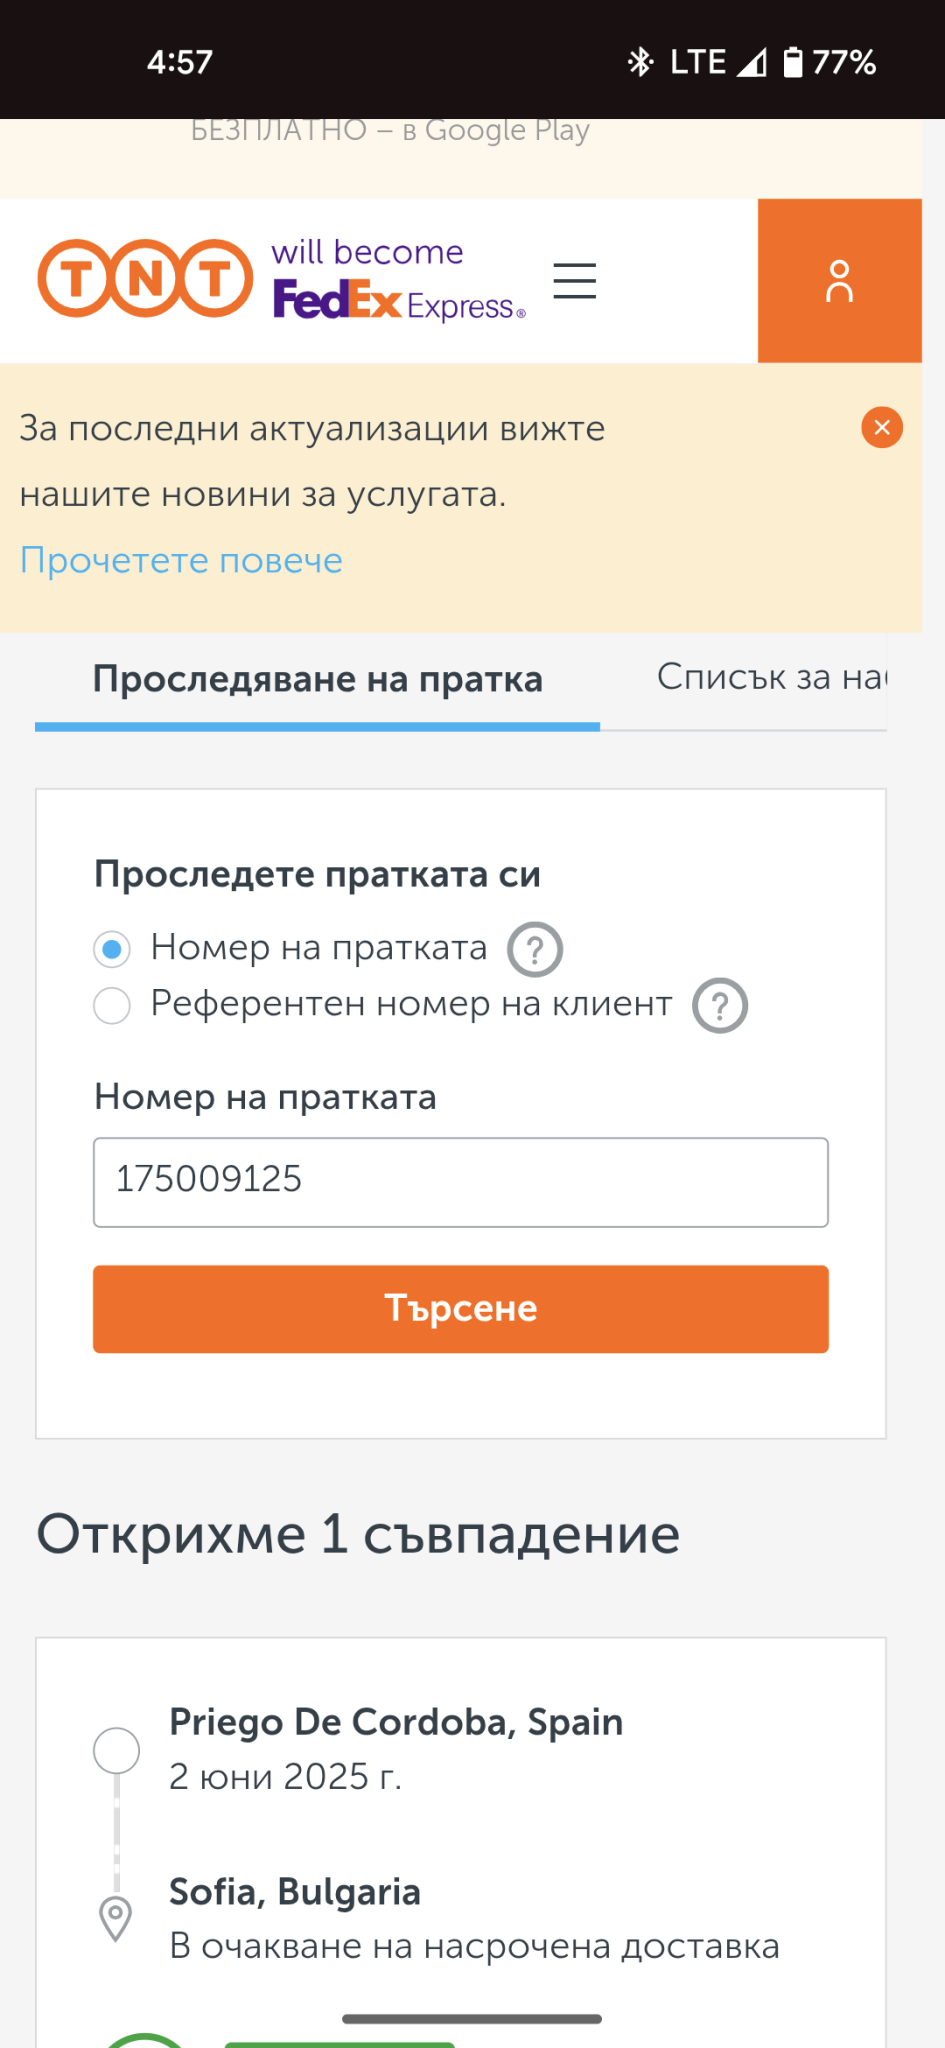The width and height of the screenshot is (945, 2048).
Task: Open the Прочетете повече link
Action: (181, 560)
